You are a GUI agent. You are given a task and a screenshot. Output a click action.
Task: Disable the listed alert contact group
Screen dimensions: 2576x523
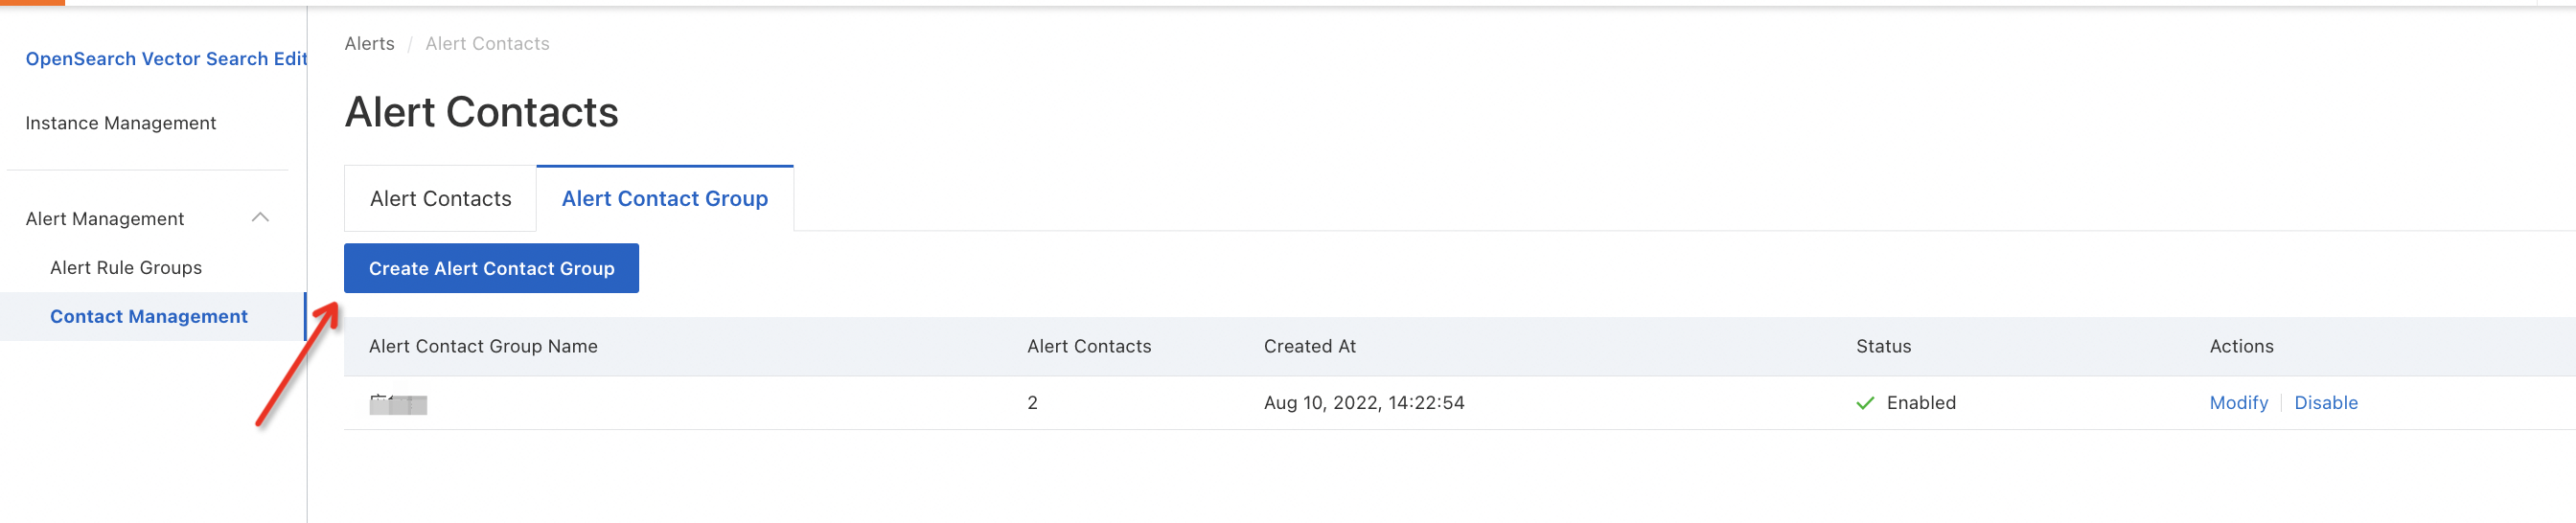tap(2325, 403)
